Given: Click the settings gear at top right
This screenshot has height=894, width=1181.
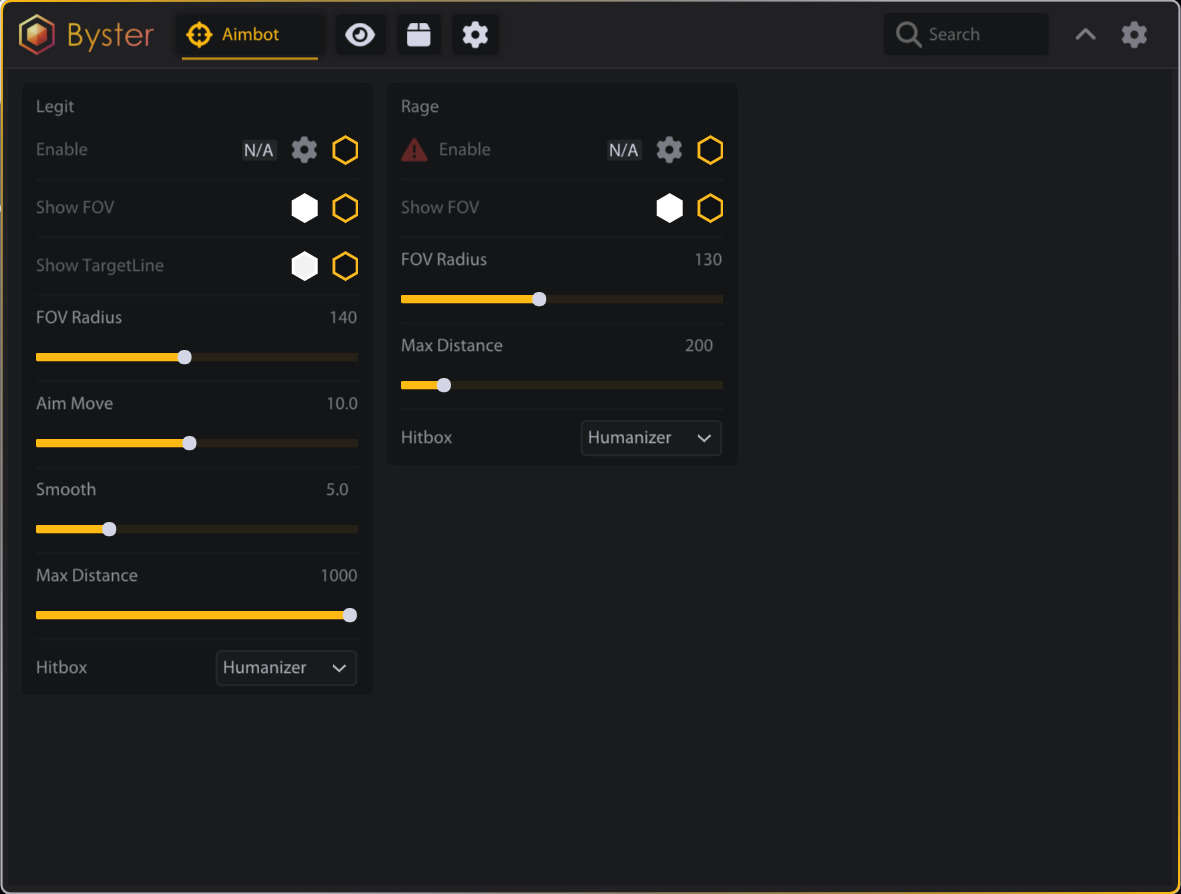Looking at the screenshot, I should (x=1134, y=35).
